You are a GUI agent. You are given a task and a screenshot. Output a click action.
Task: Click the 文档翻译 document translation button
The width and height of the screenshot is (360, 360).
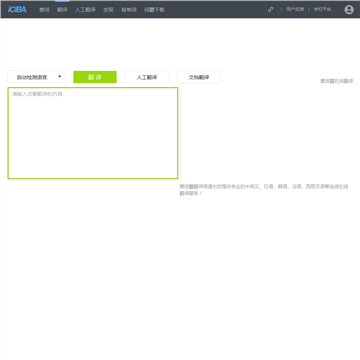pos(199,77)
